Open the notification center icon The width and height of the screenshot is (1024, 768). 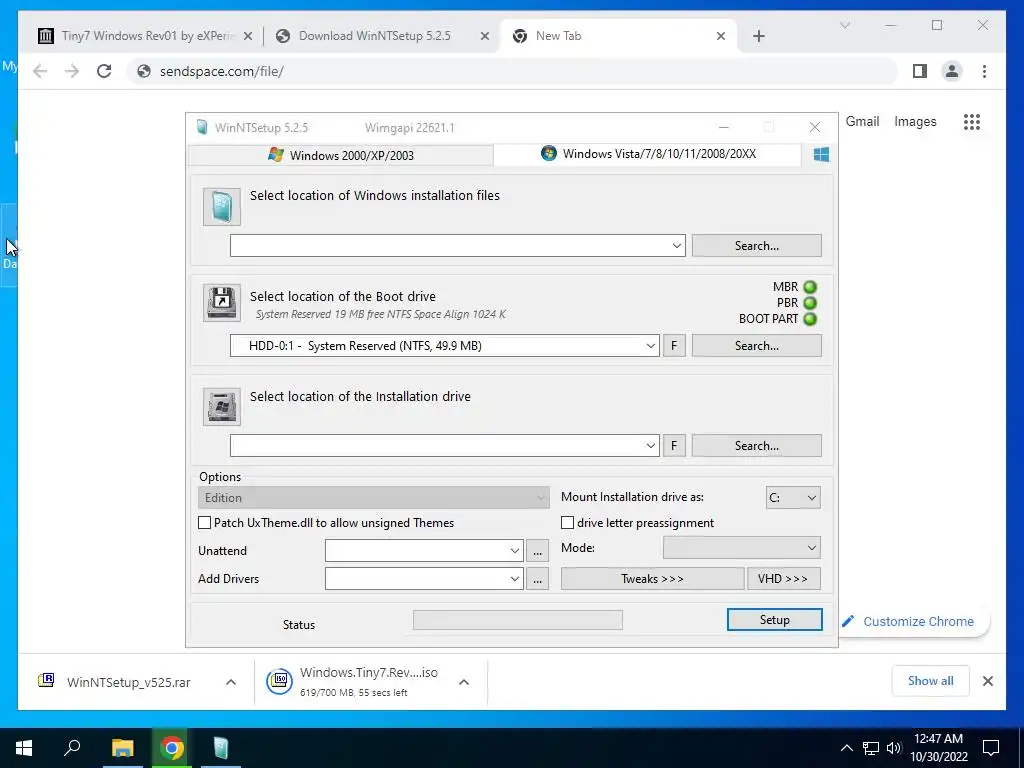click(x=991, y=748)
